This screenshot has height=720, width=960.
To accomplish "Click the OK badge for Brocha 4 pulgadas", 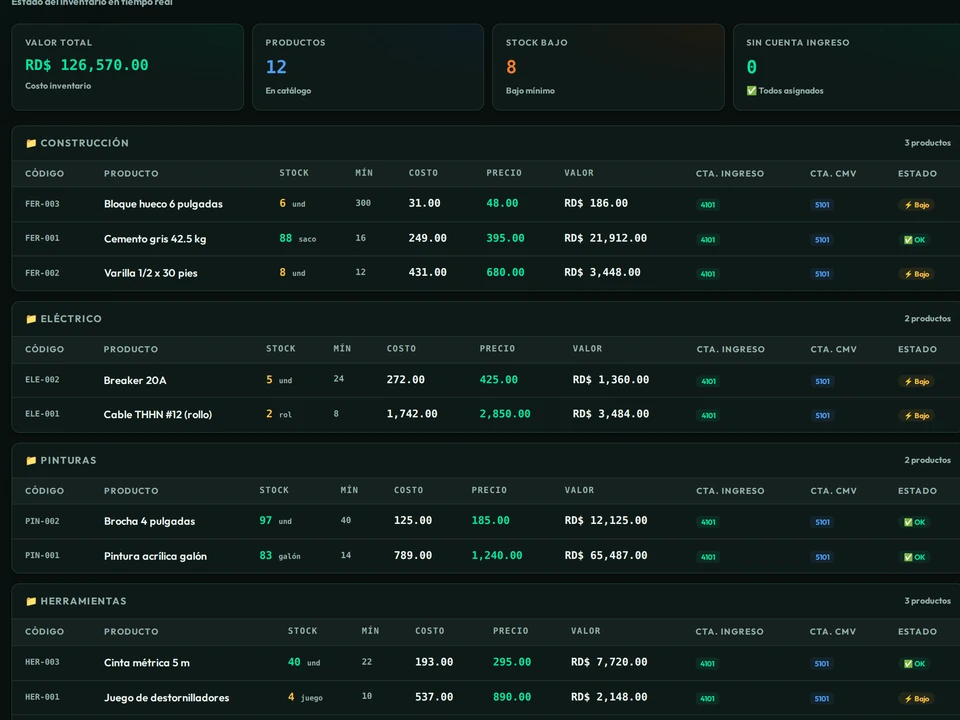I will (x=915, y=522).
